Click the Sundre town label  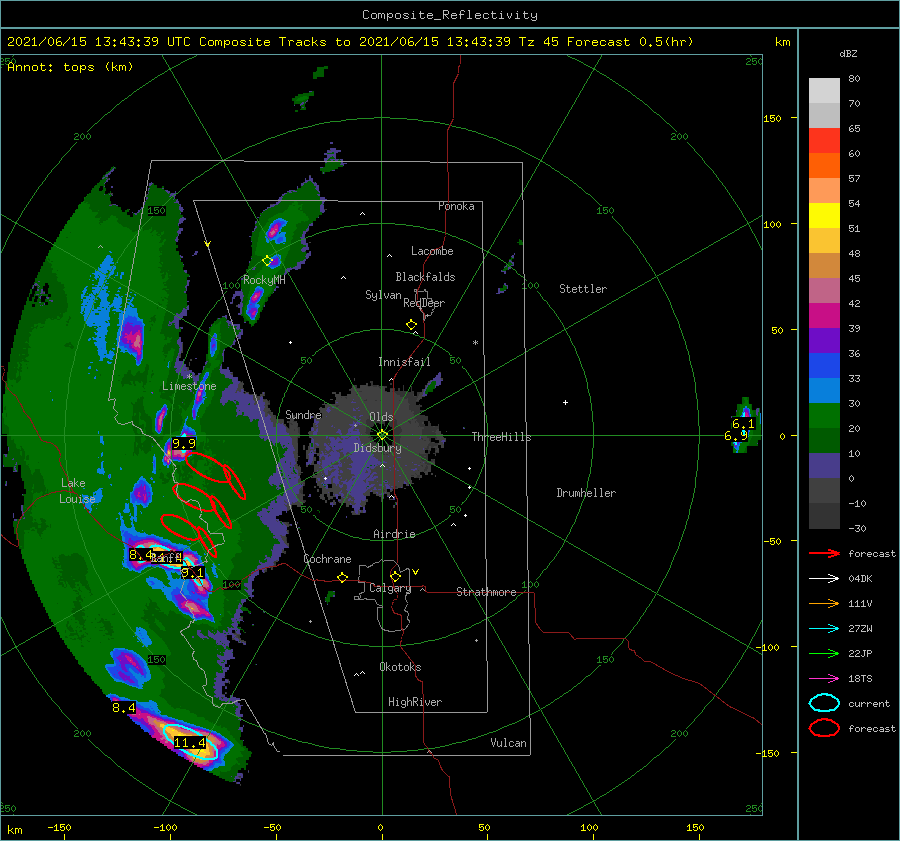(x=303, y=414)
